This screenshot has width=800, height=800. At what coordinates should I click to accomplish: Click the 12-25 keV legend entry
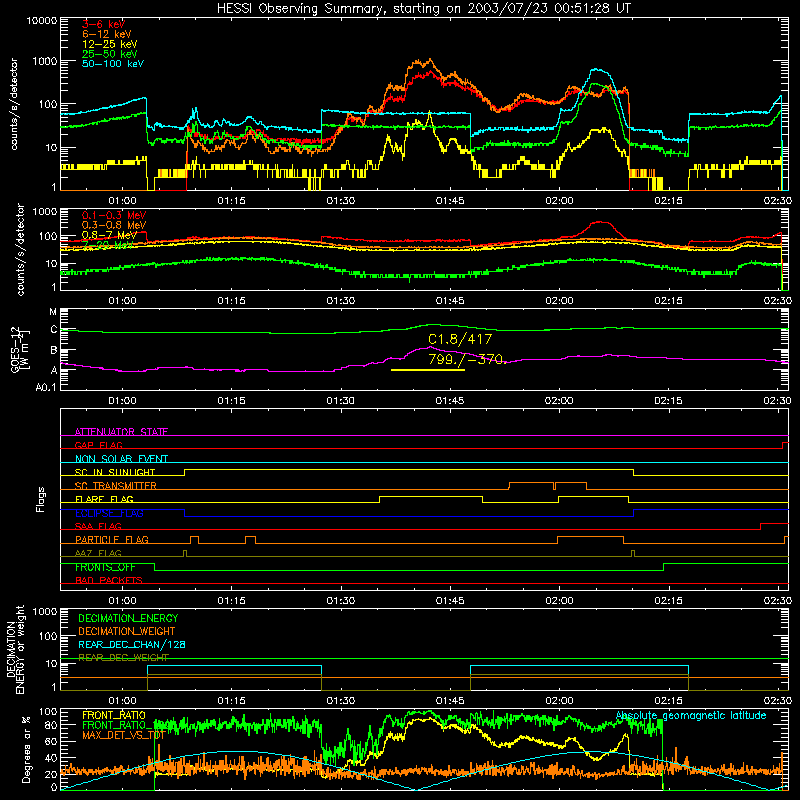tap(109, 44)
